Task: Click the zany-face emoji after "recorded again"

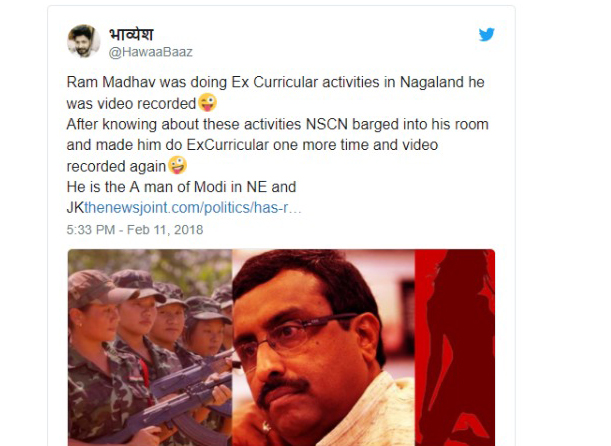Action: pyautogui.click(x=177, y=165)
